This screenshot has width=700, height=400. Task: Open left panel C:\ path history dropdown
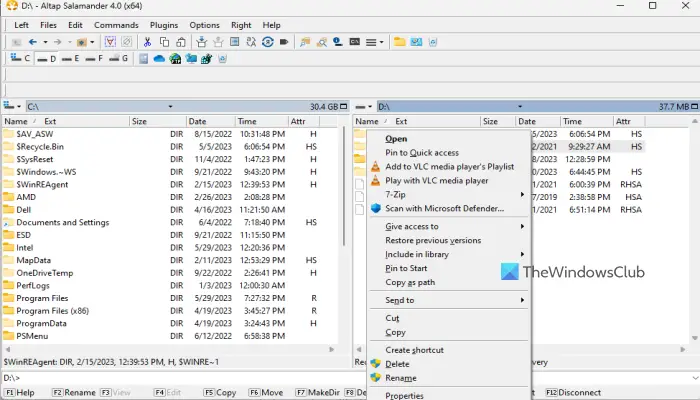point(170,107)
